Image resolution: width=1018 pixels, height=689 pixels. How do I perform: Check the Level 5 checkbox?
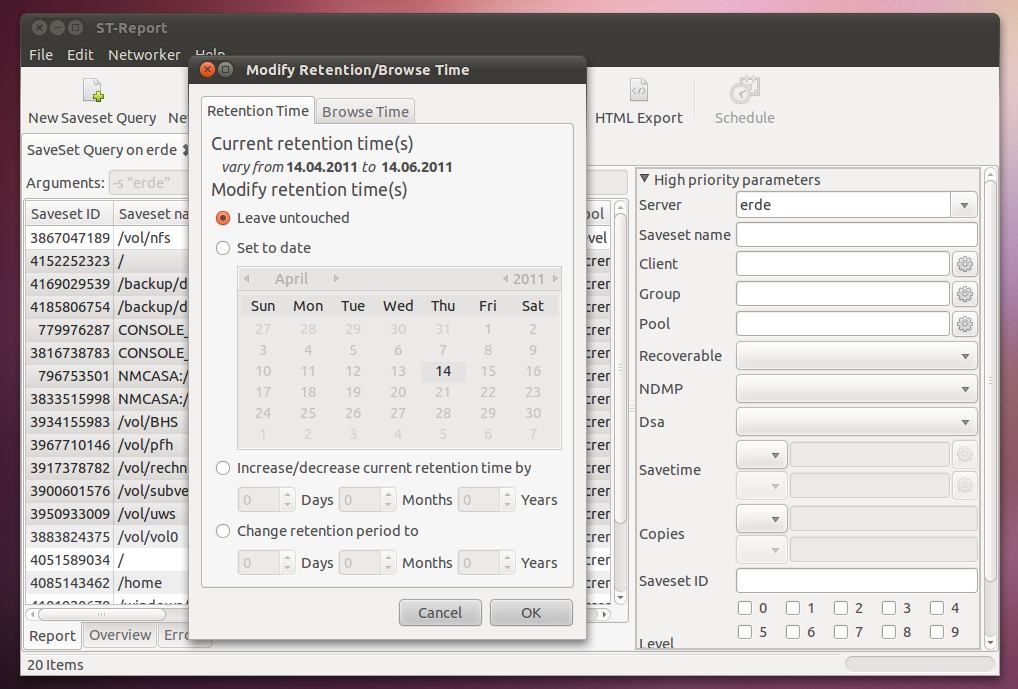click(x=745, y=632)
